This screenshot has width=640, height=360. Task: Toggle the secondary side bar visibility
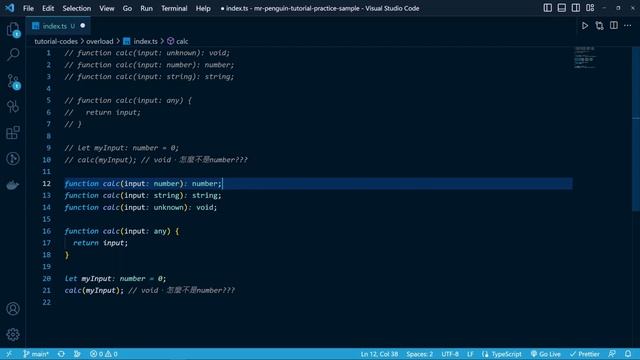[576, 8]
